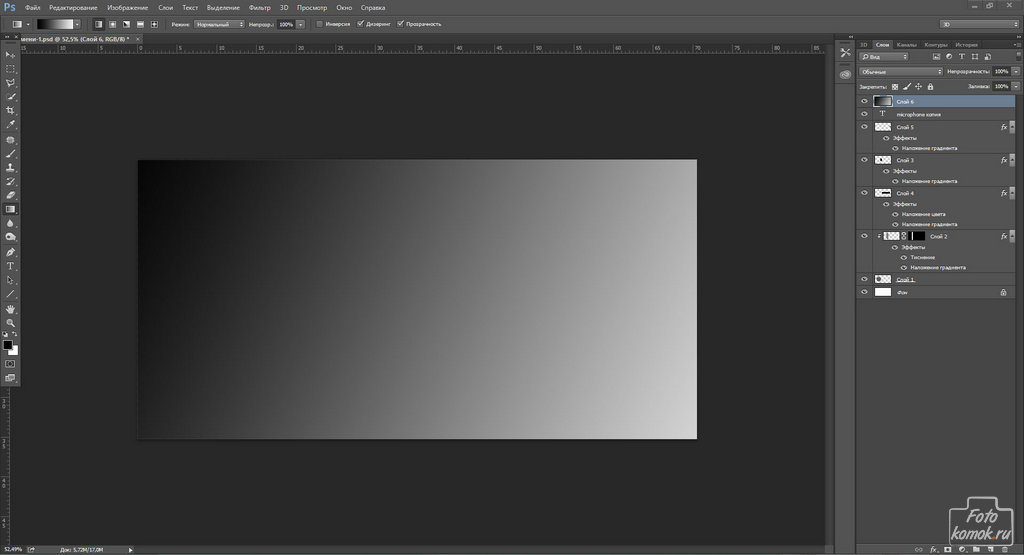Collapse effects list of Слой 5
This screenshot has height=555, width=1024.
point(1012,127)
